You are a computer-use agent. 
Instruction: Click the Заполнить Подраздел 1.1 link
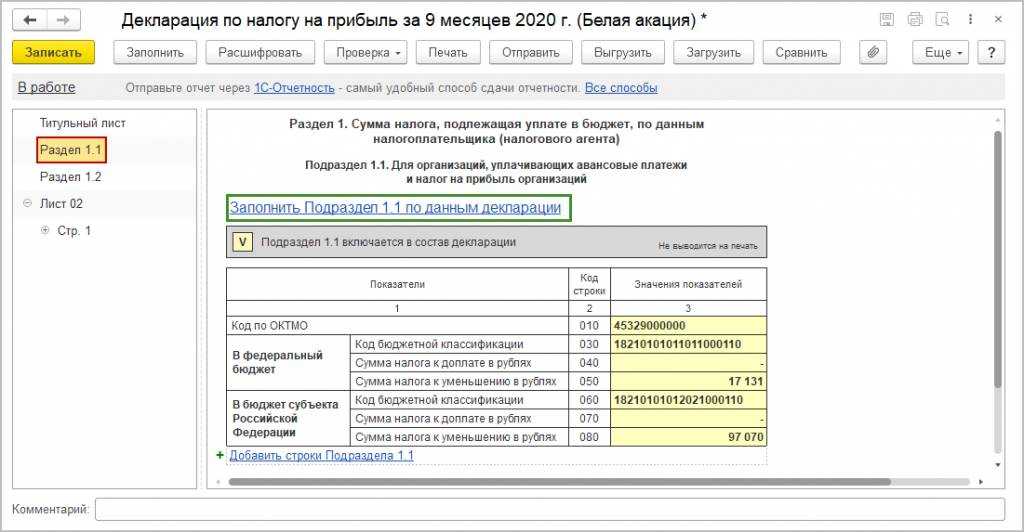pos(395,208)
